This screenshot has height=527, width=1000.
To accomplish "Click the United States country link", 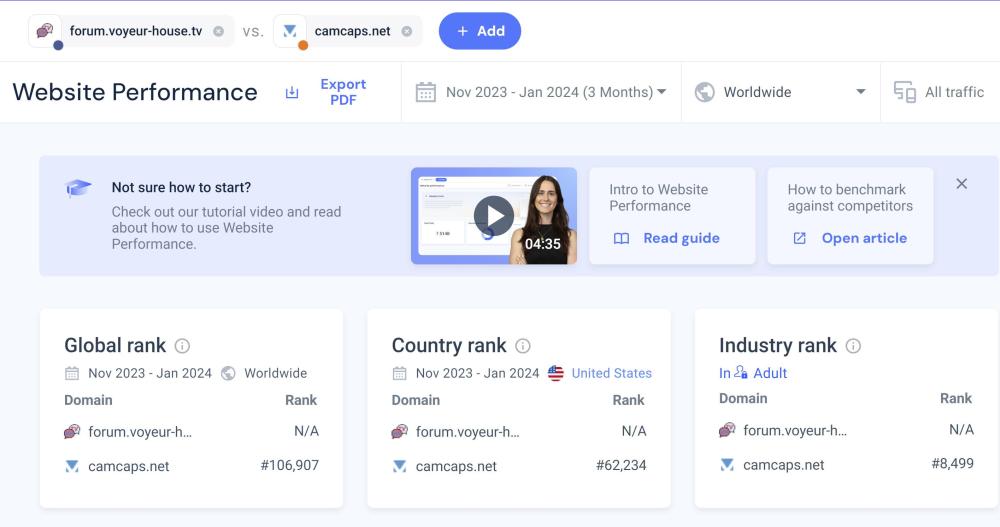I will click(611, 373).
